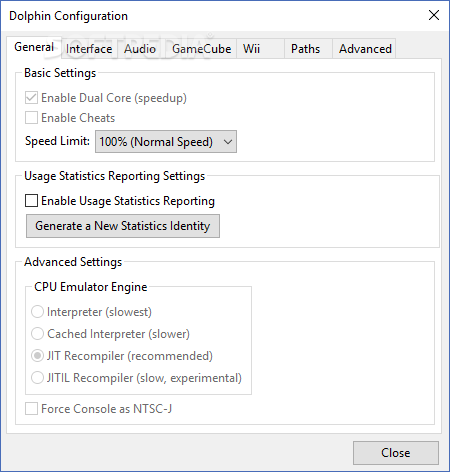Screen dimensions: 450x472
Task: Click the Speed Limit dropdown arrow
Action: [228, 142]
